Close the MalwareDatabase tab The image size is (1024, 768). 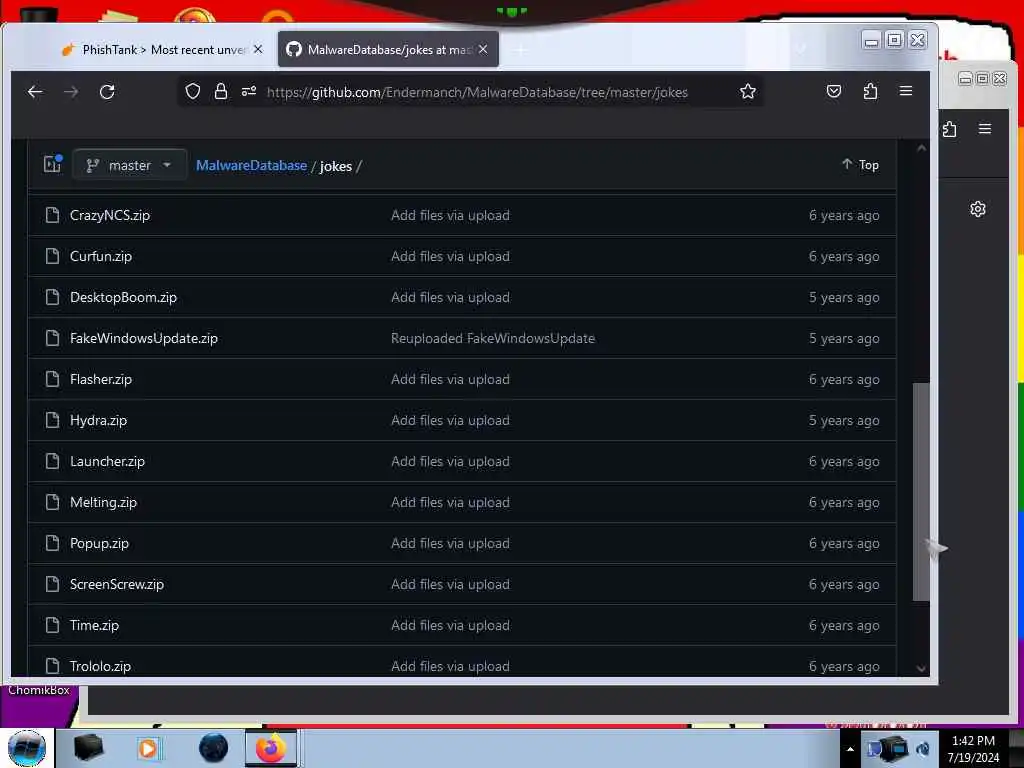click(483, 49)
